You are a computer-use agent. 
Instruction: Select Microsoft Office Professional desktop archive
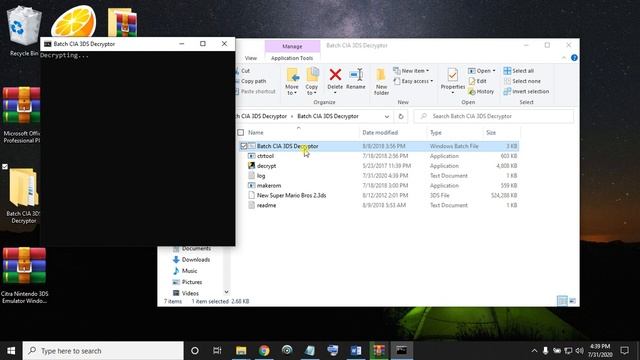21,115
